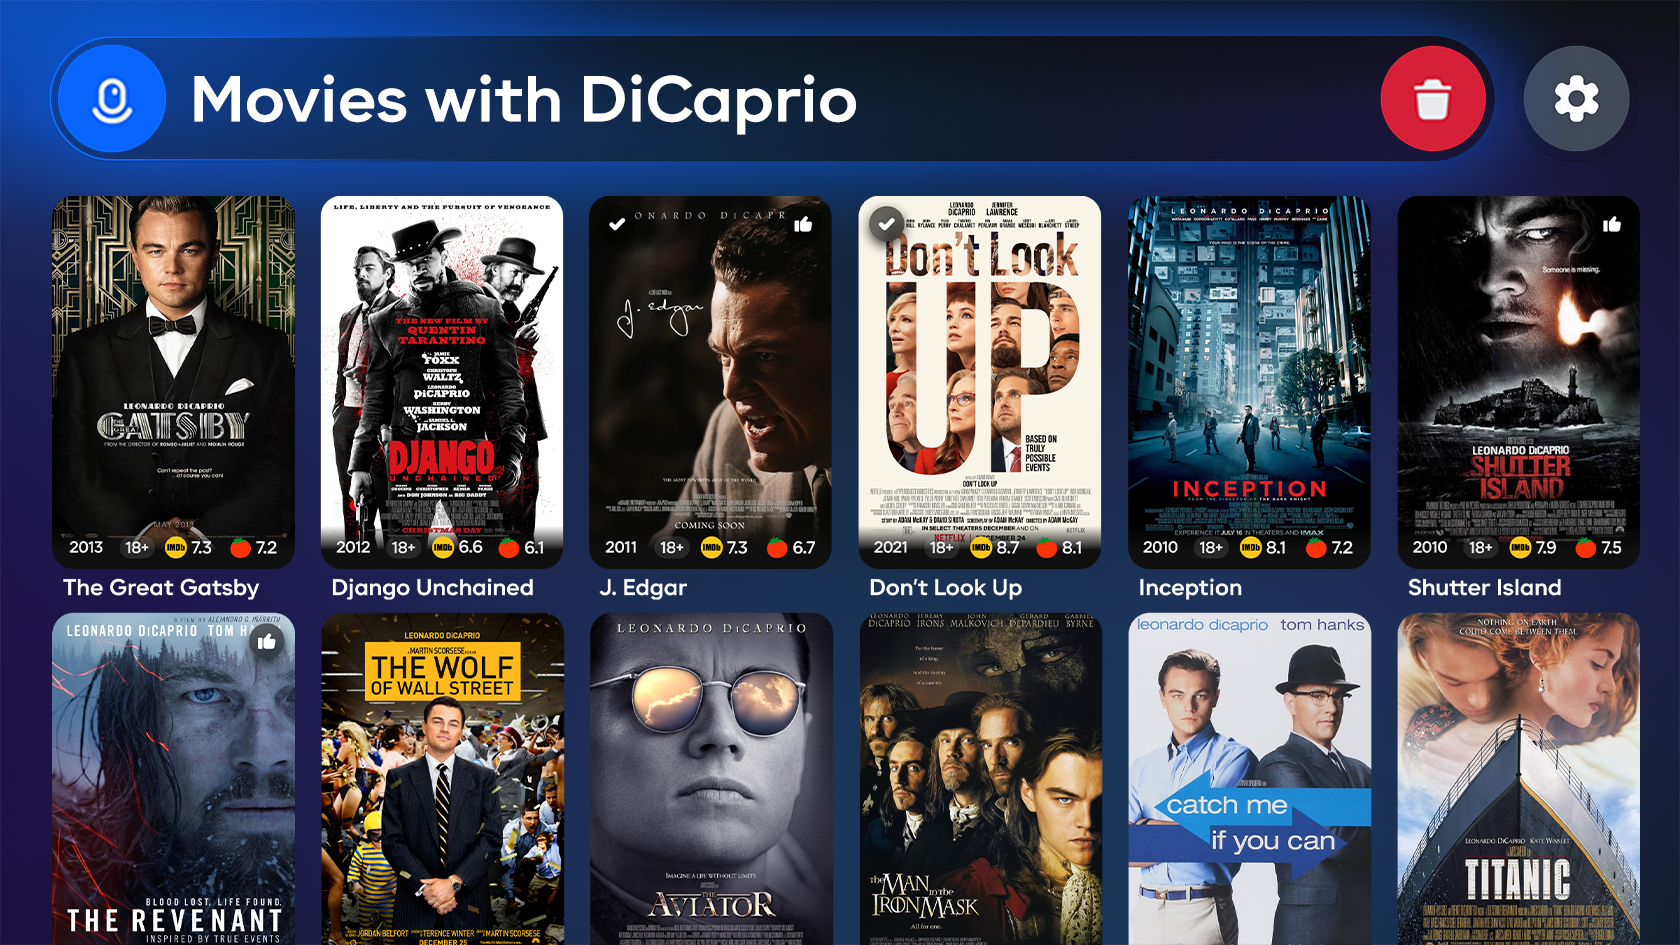The image size is (1680, 945).
Task: Select the "Movies with DiCaprio" search text
Action: pos(524,101)
